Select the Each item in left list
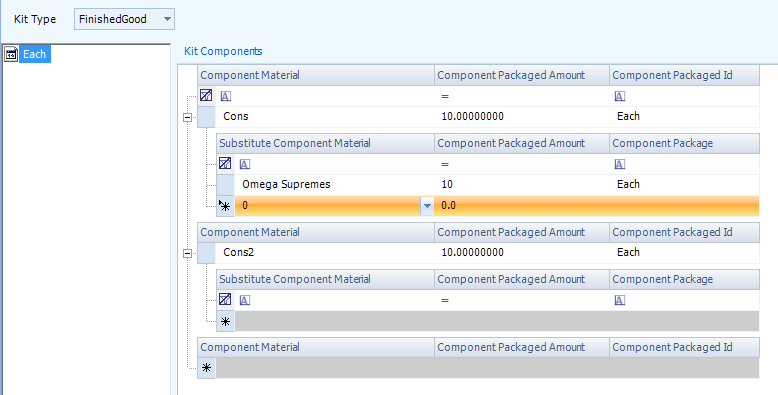 click(x=34, y=54)
